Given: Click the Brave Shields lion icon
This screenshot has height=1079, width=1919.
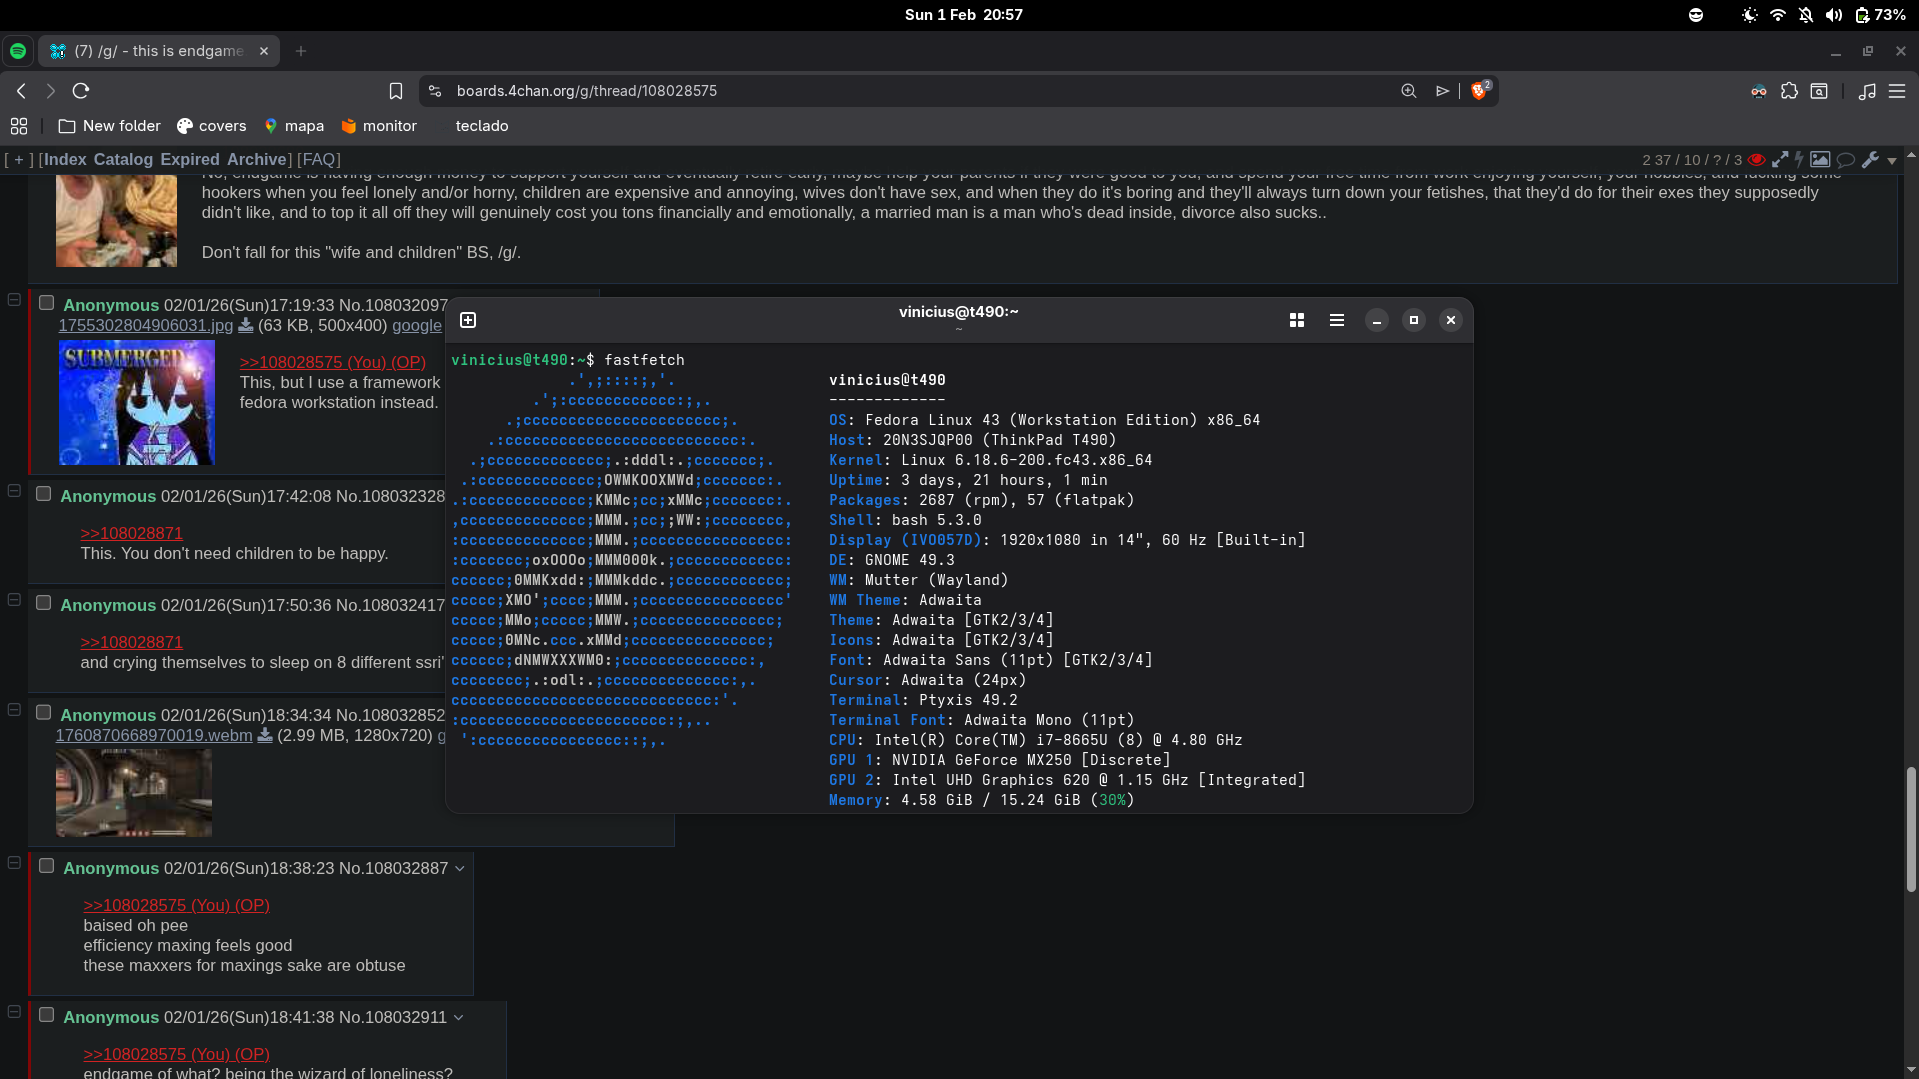Looking at the screenshot, I should tap(1479, 91).
